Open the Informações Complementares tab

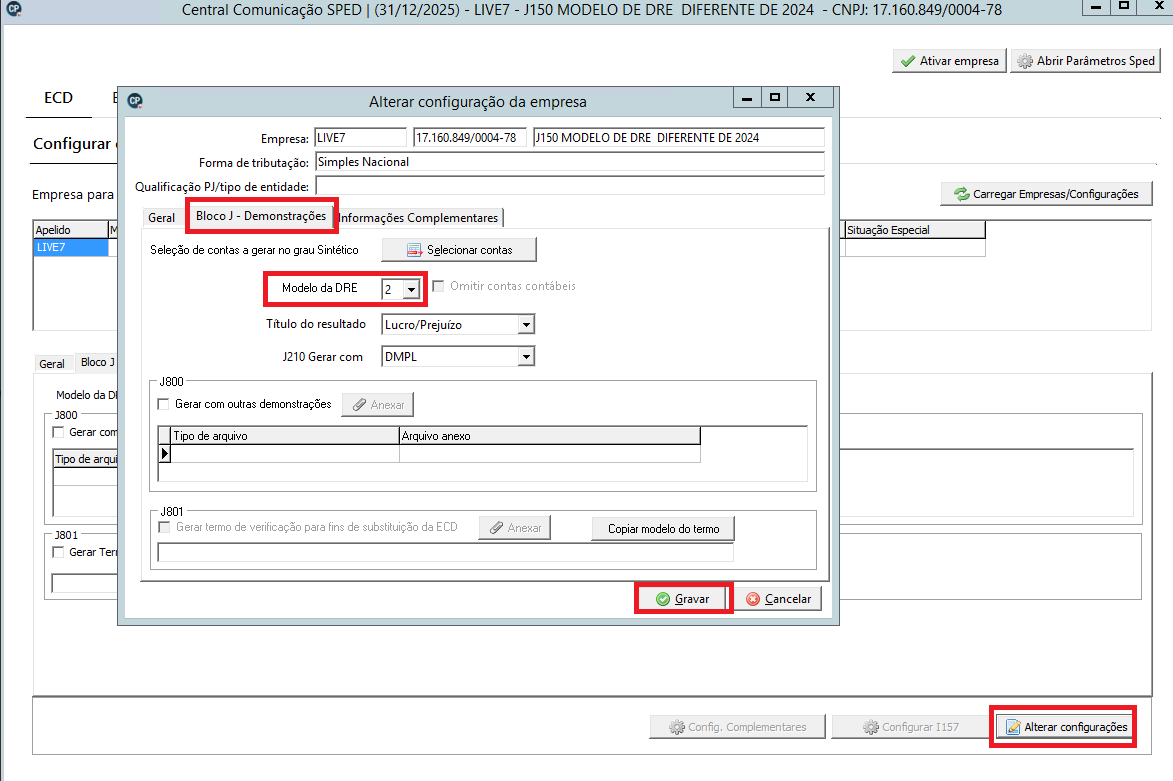pyautogui.click(x=418, y=218)
